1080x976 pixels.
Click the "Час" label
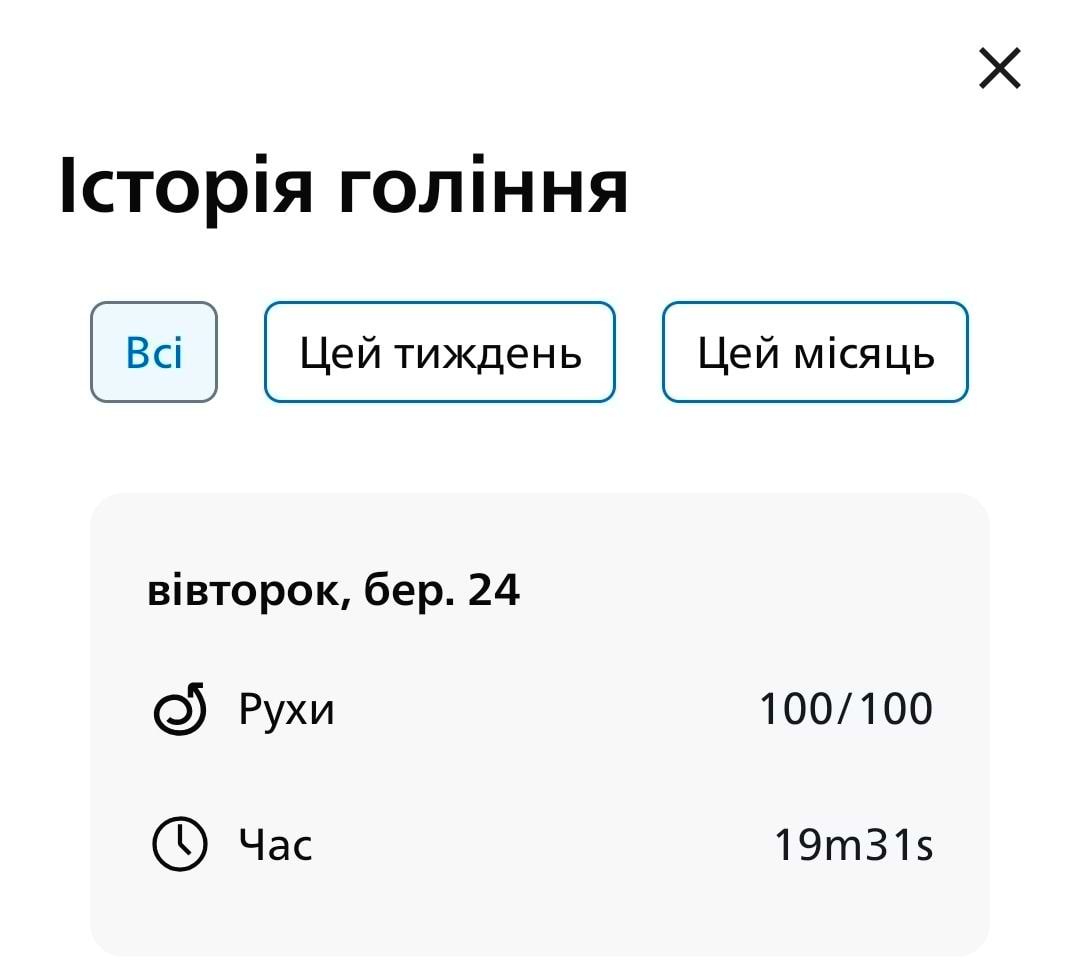[x=275, y=846]
